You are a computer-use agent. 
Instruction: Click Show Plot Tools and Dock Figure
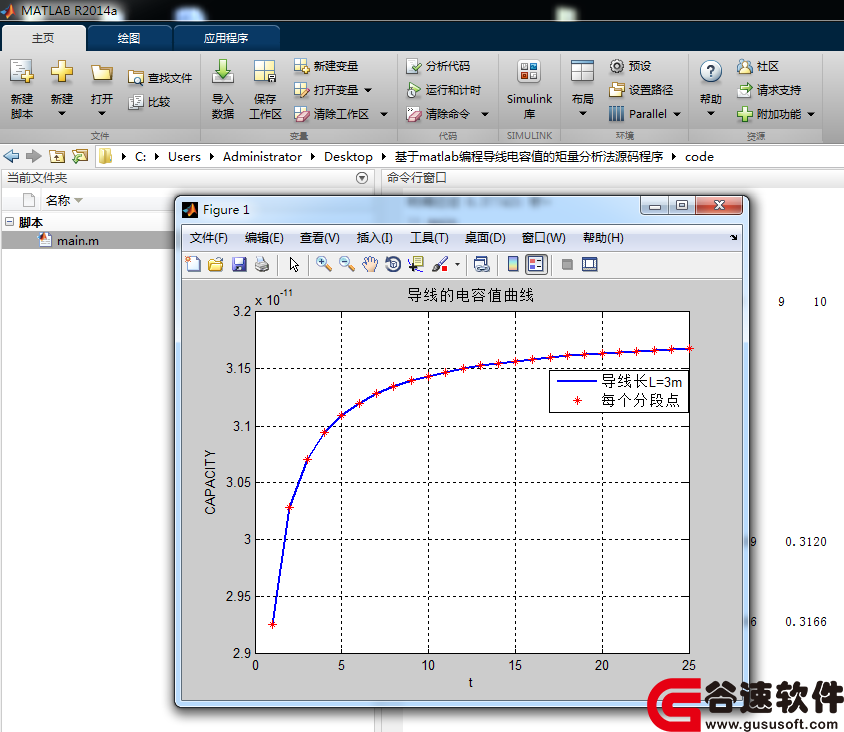click(590, 264)
